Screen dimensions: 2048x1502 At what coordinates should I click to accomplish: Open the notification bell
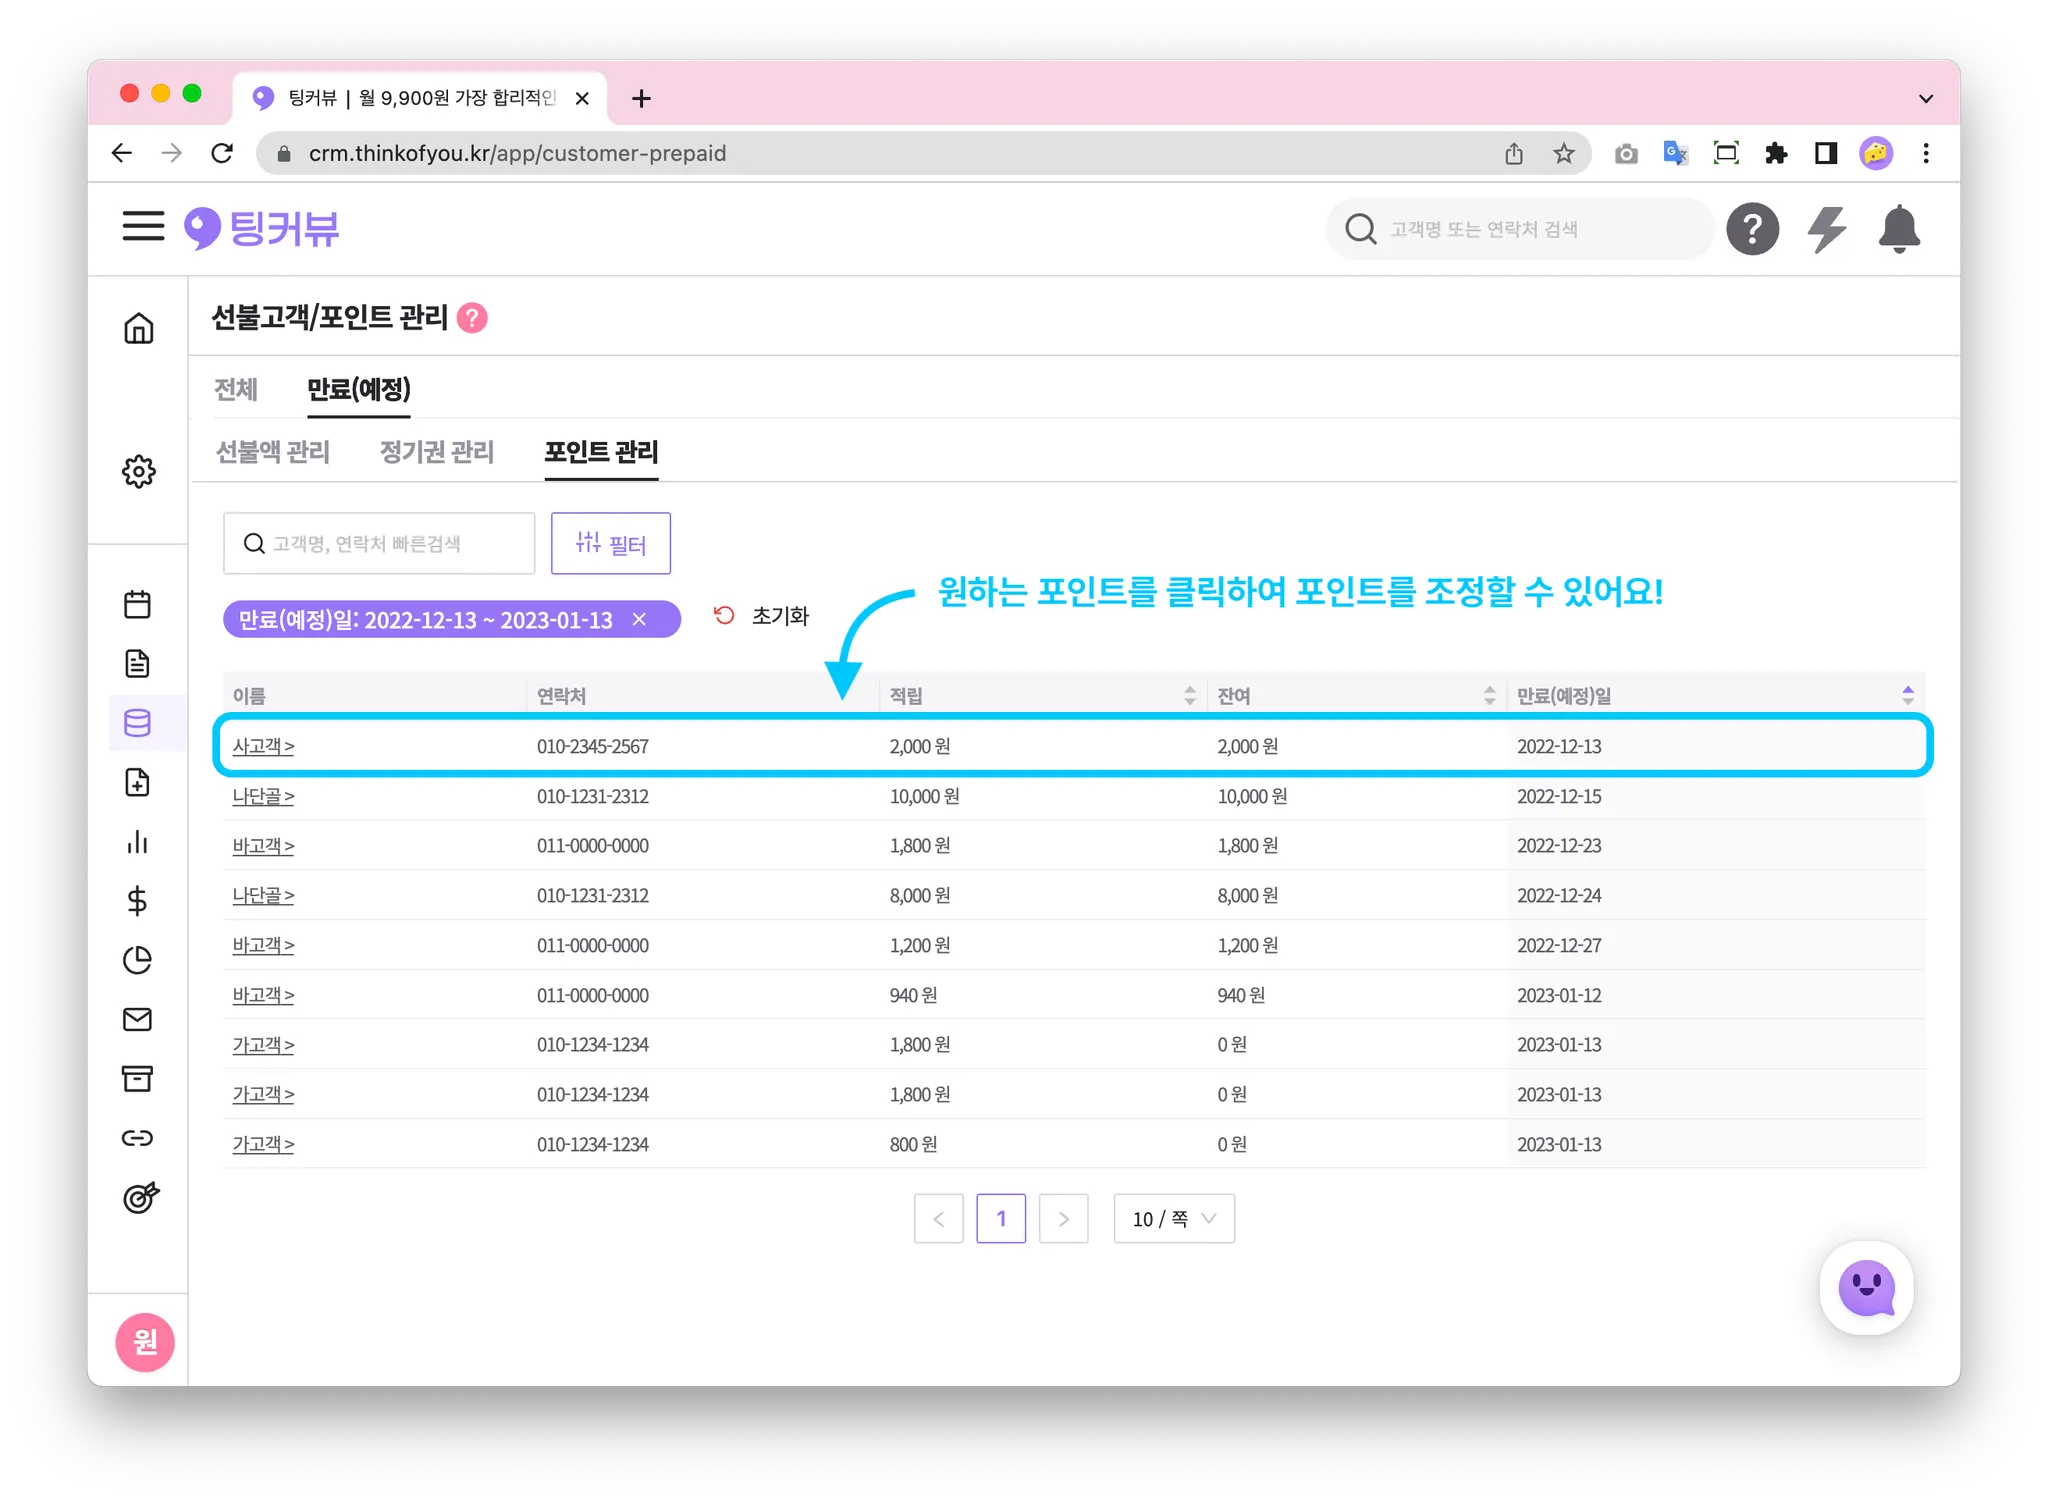[x=1898, y=229]
